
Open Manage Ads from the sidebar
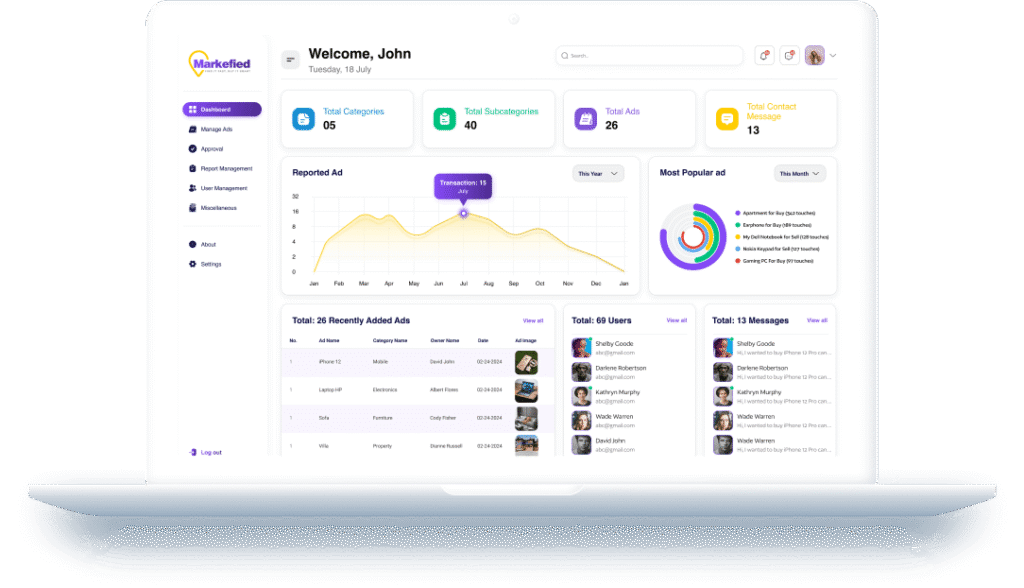tap(216, 129)
